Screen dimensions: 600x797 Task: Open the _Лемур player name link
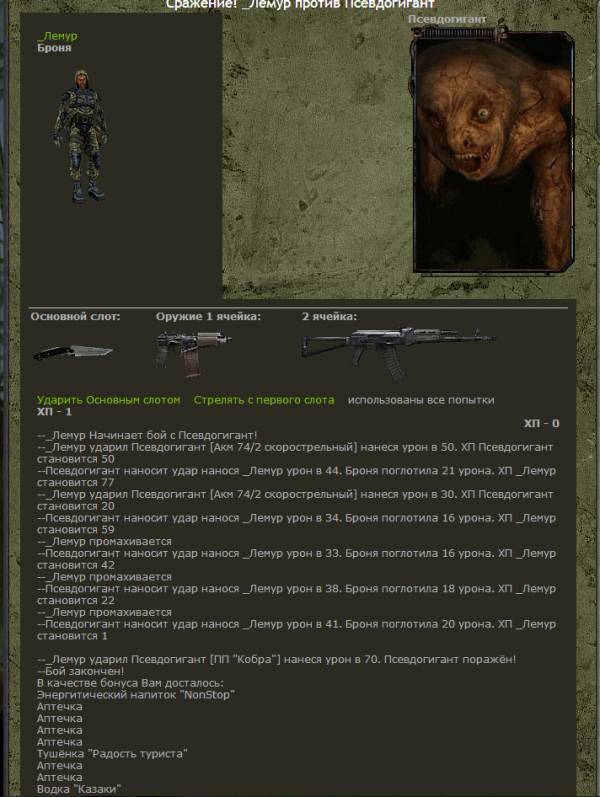56,36
